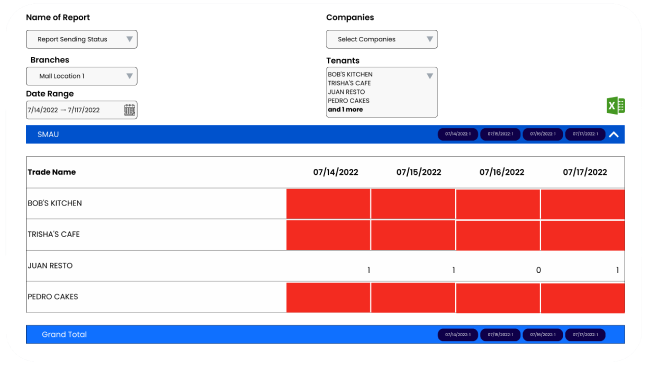The image size is (648, 365).
Task: Click BOB'S KITCHEN entry in the Tenants box
Action: tap(350, 74)
